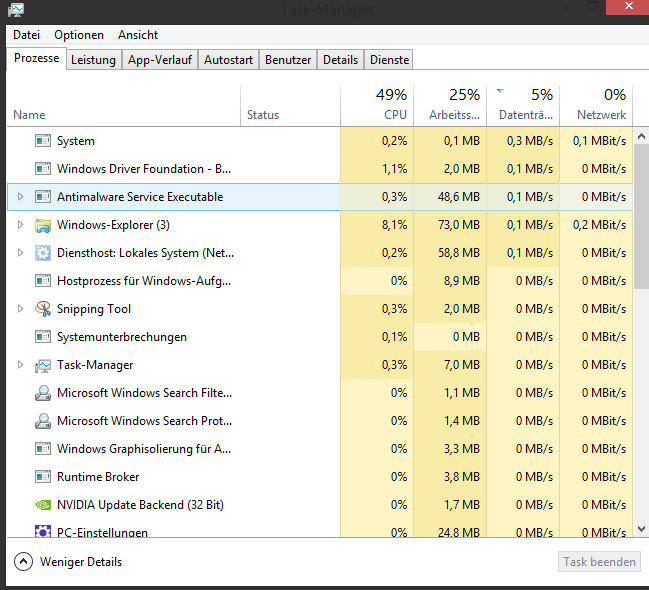Sort by Netzwerk column header

[596, 106]
